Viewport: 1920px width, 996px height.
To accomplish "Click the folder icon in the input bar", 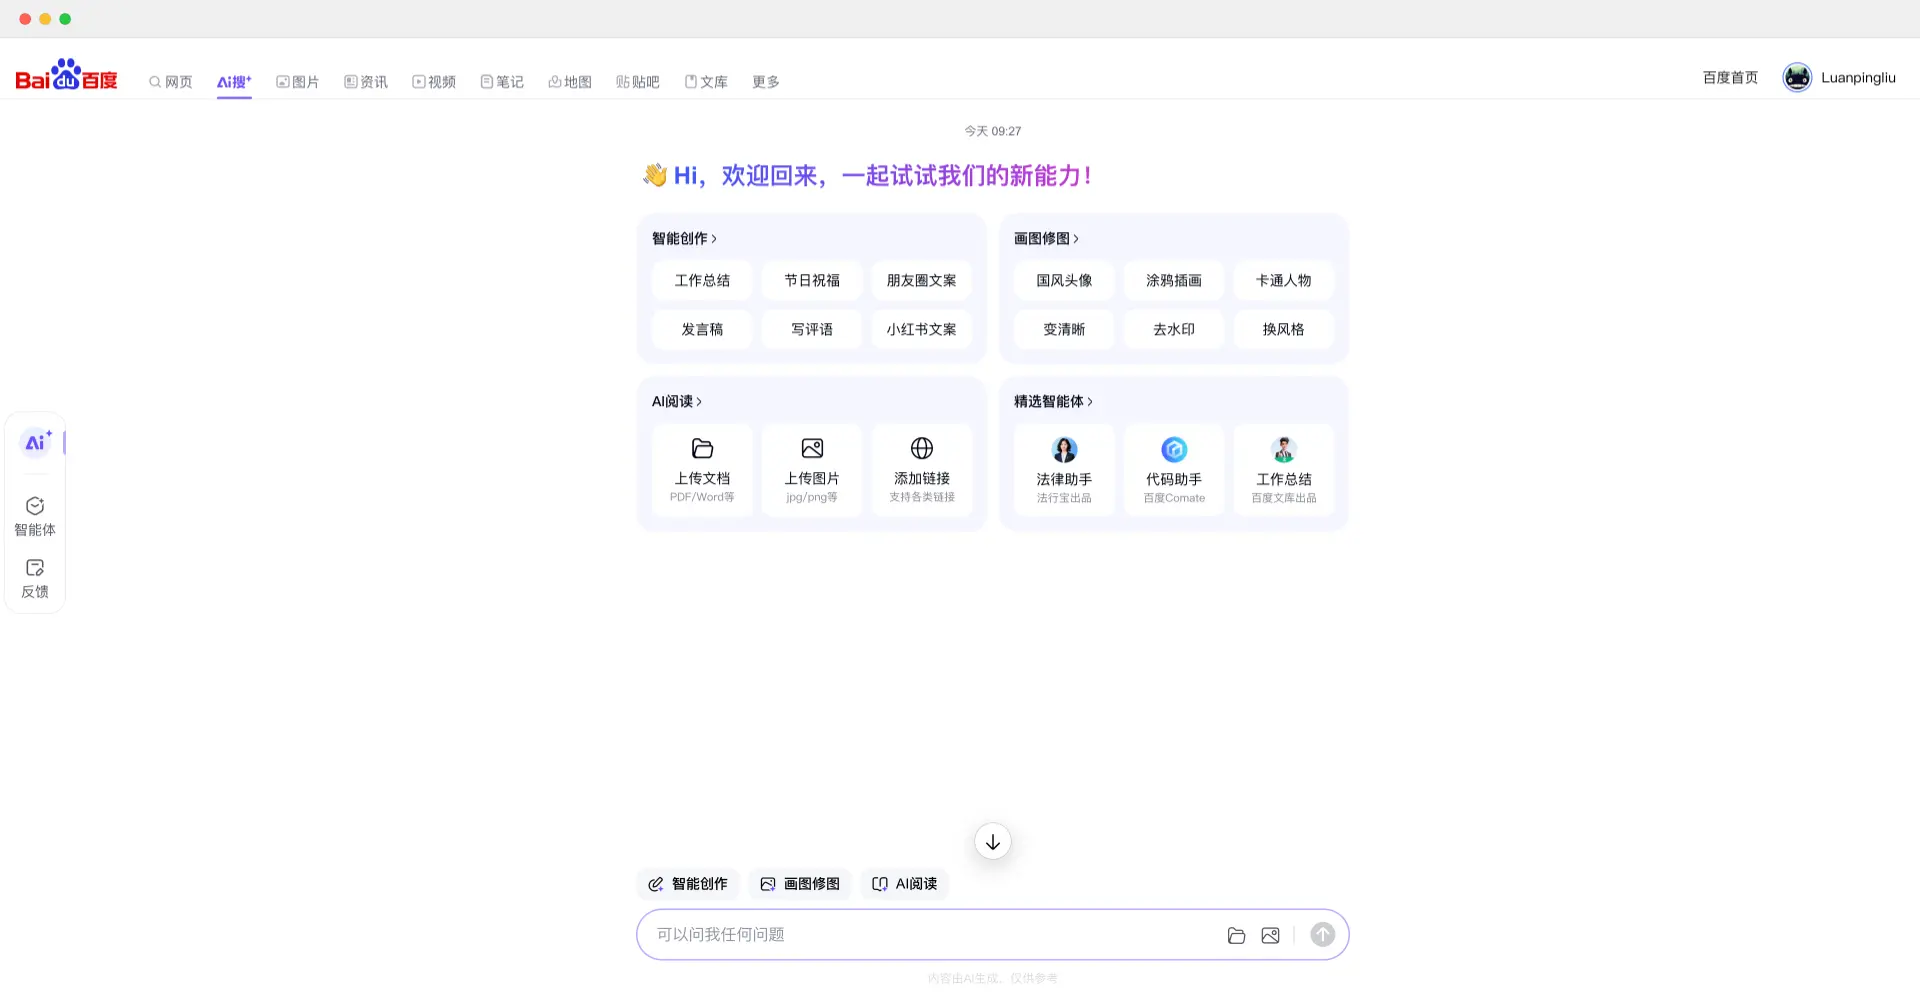I will (1236, 934).
